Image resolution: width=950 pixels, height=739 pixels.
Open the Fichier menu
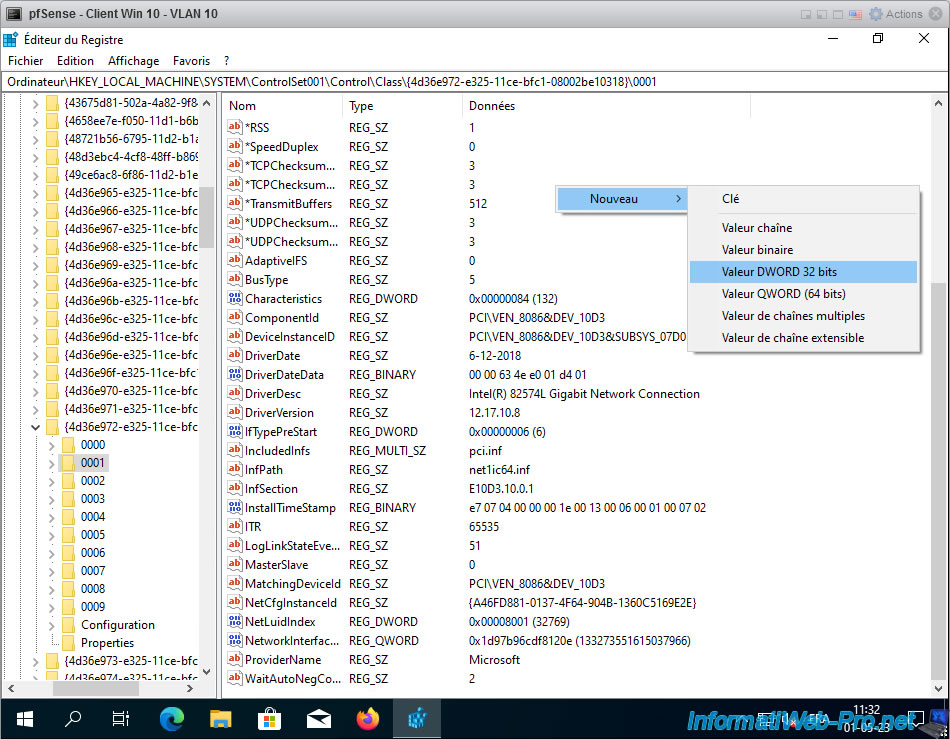(25, 61)
